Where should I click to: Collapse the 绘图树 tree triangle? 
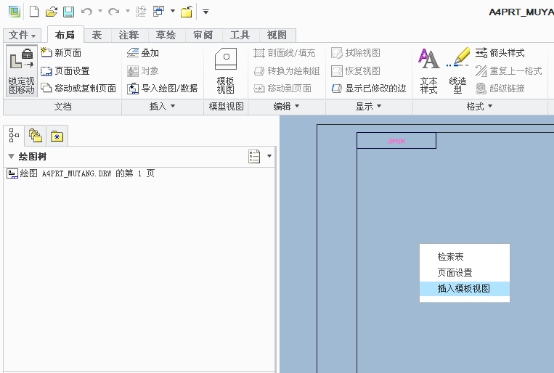pos(11,156)
